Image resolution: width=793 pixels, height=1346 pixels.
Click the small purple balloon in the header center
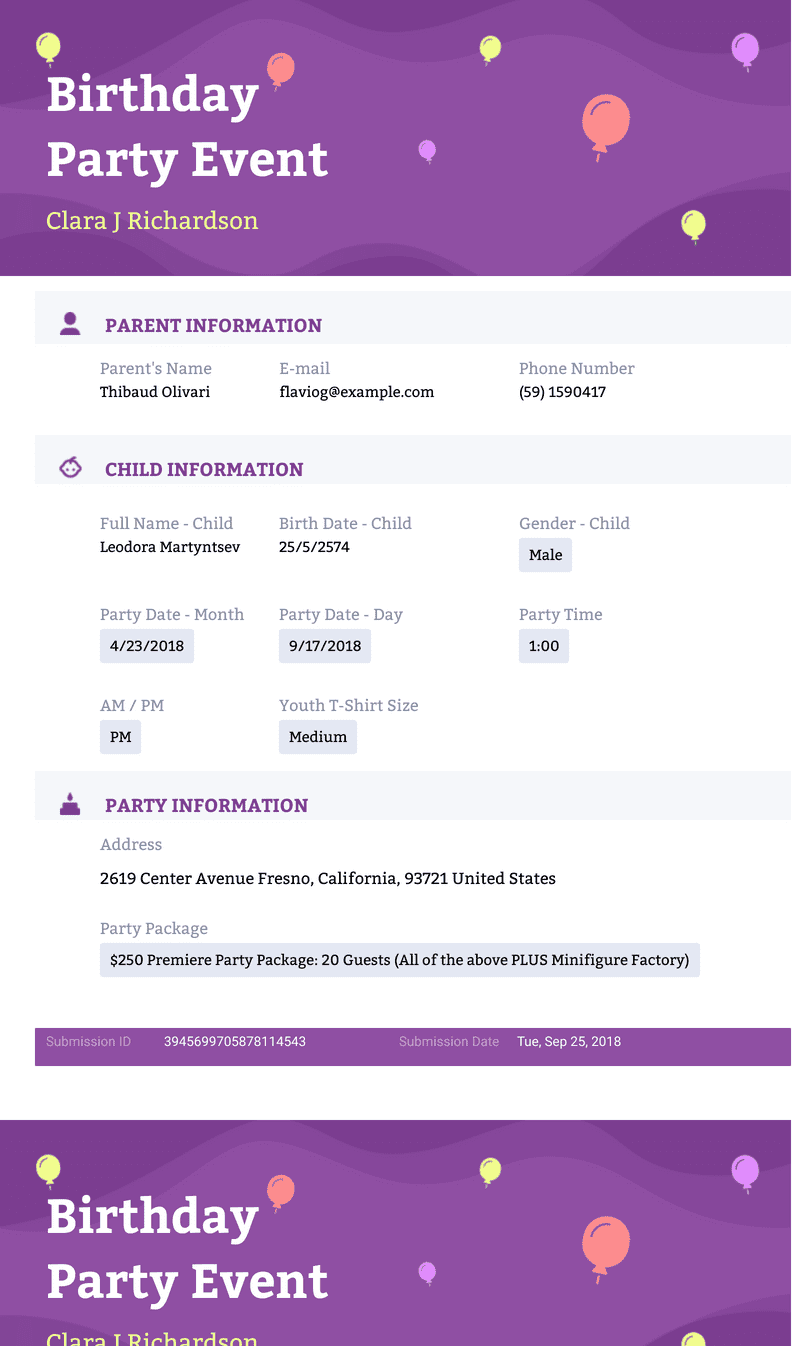(x=427, y=151)
